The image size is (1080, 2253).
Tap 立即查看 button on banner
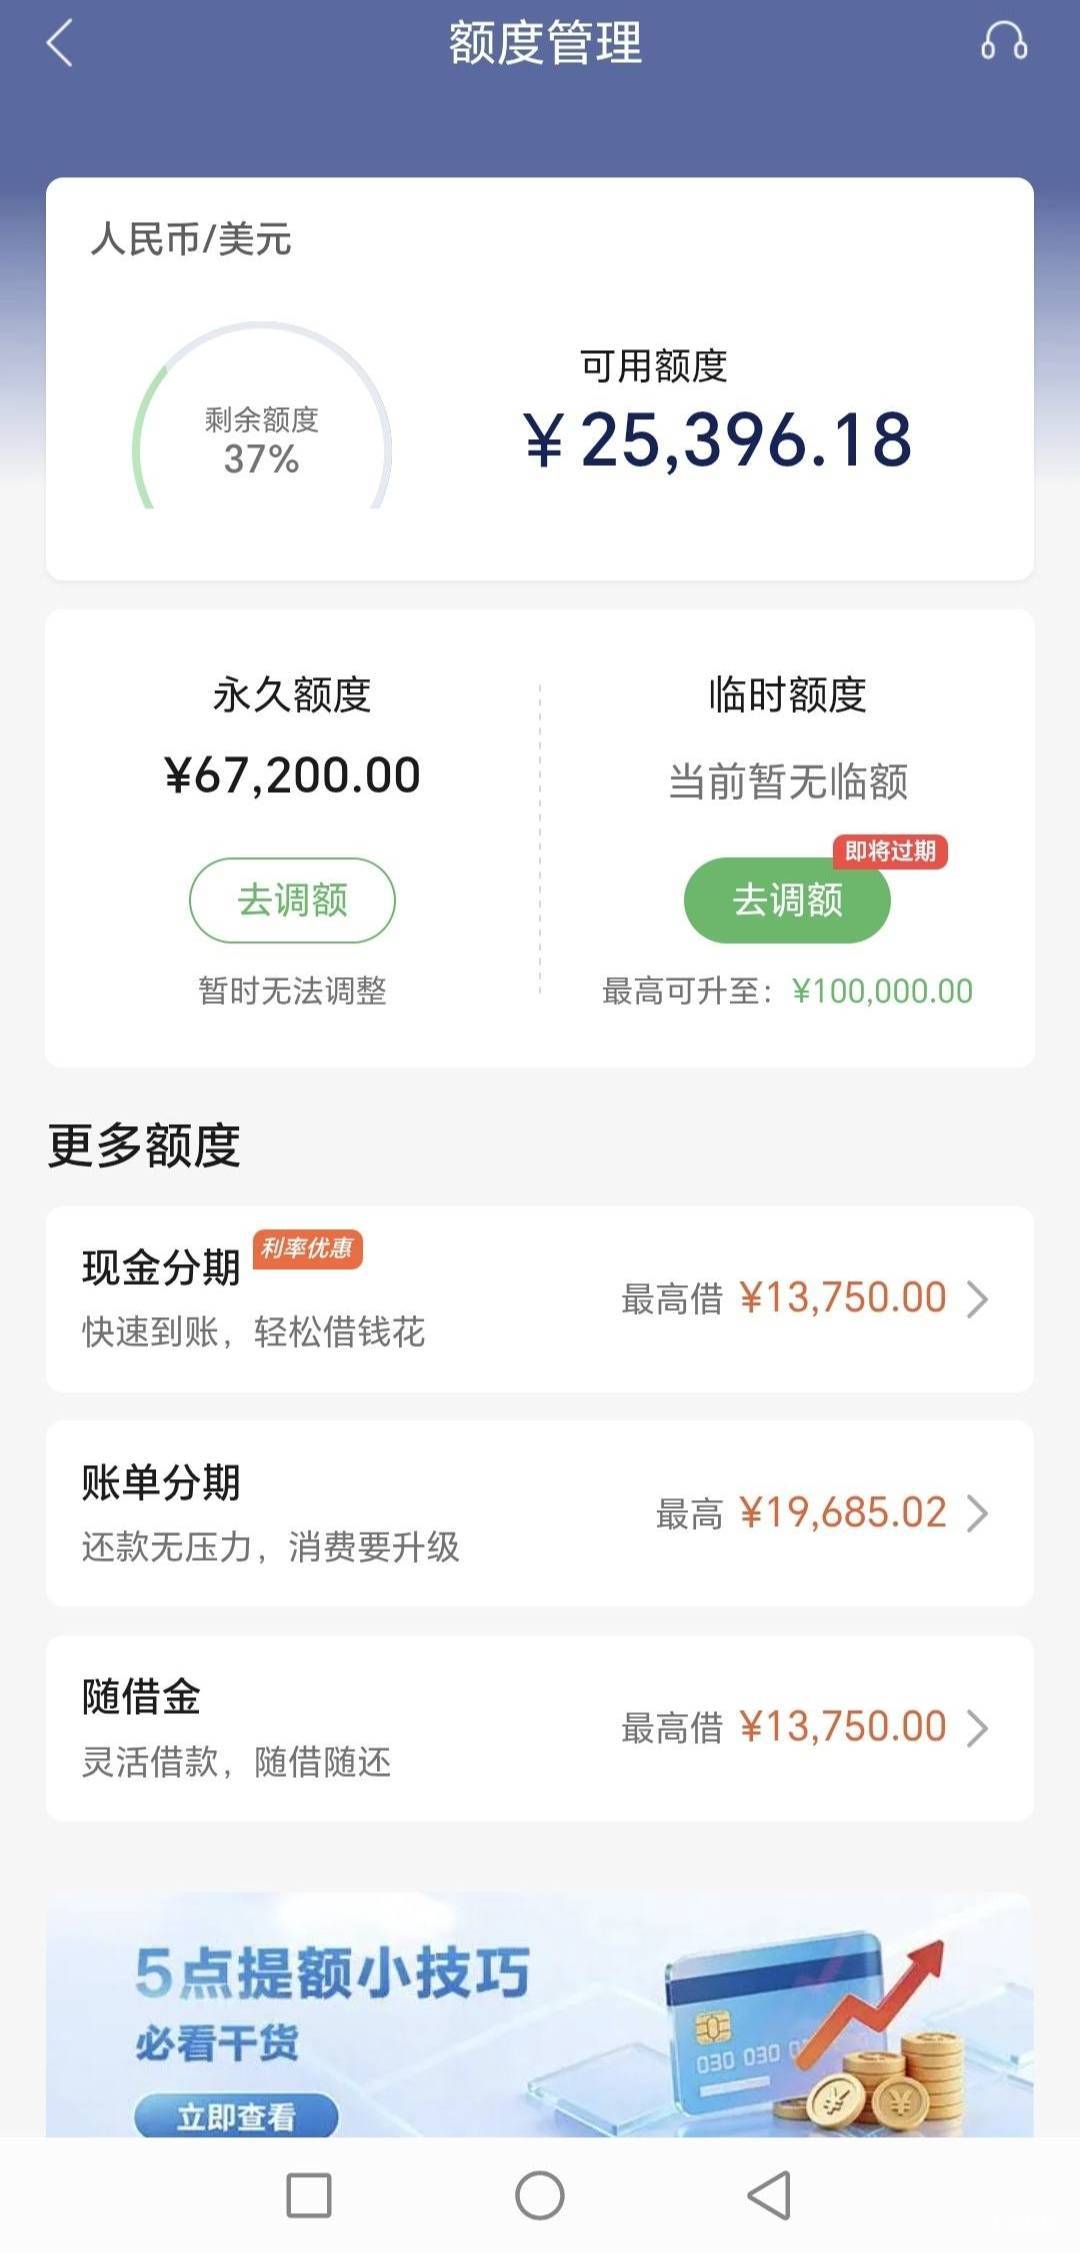236,2116
